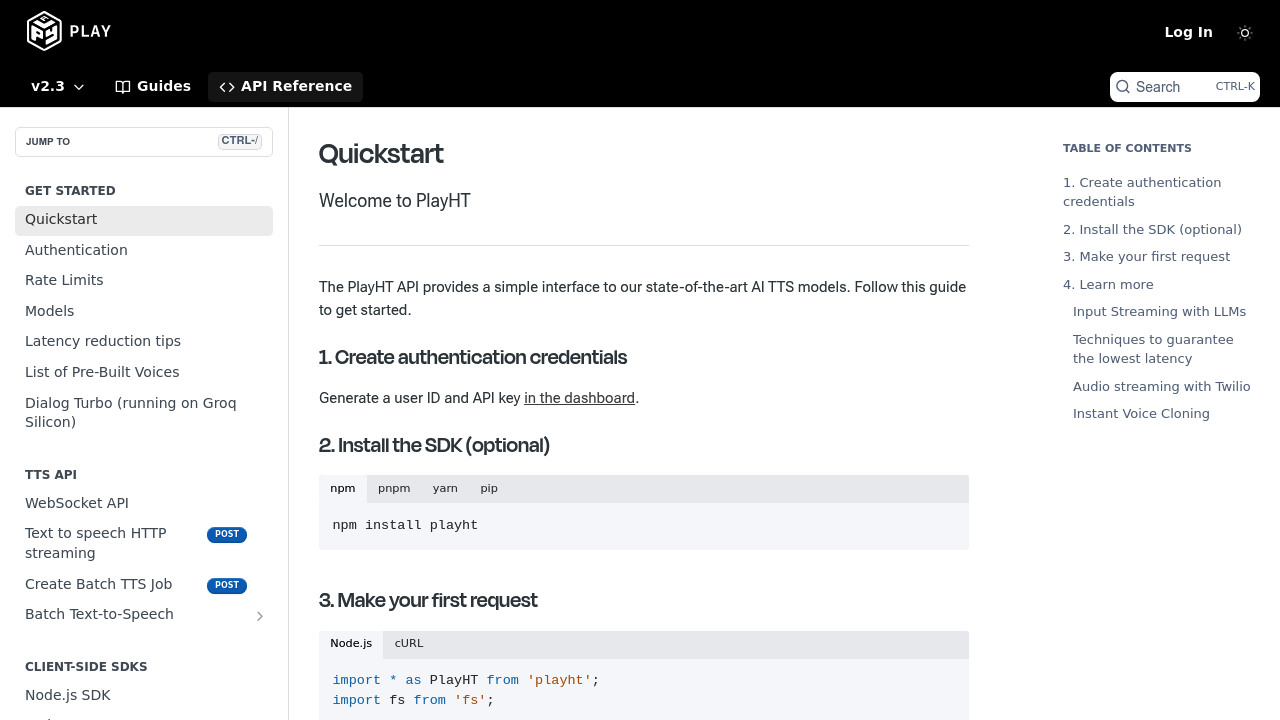
Task: Select the API Reference code icon tab
Action: (227, 87)
